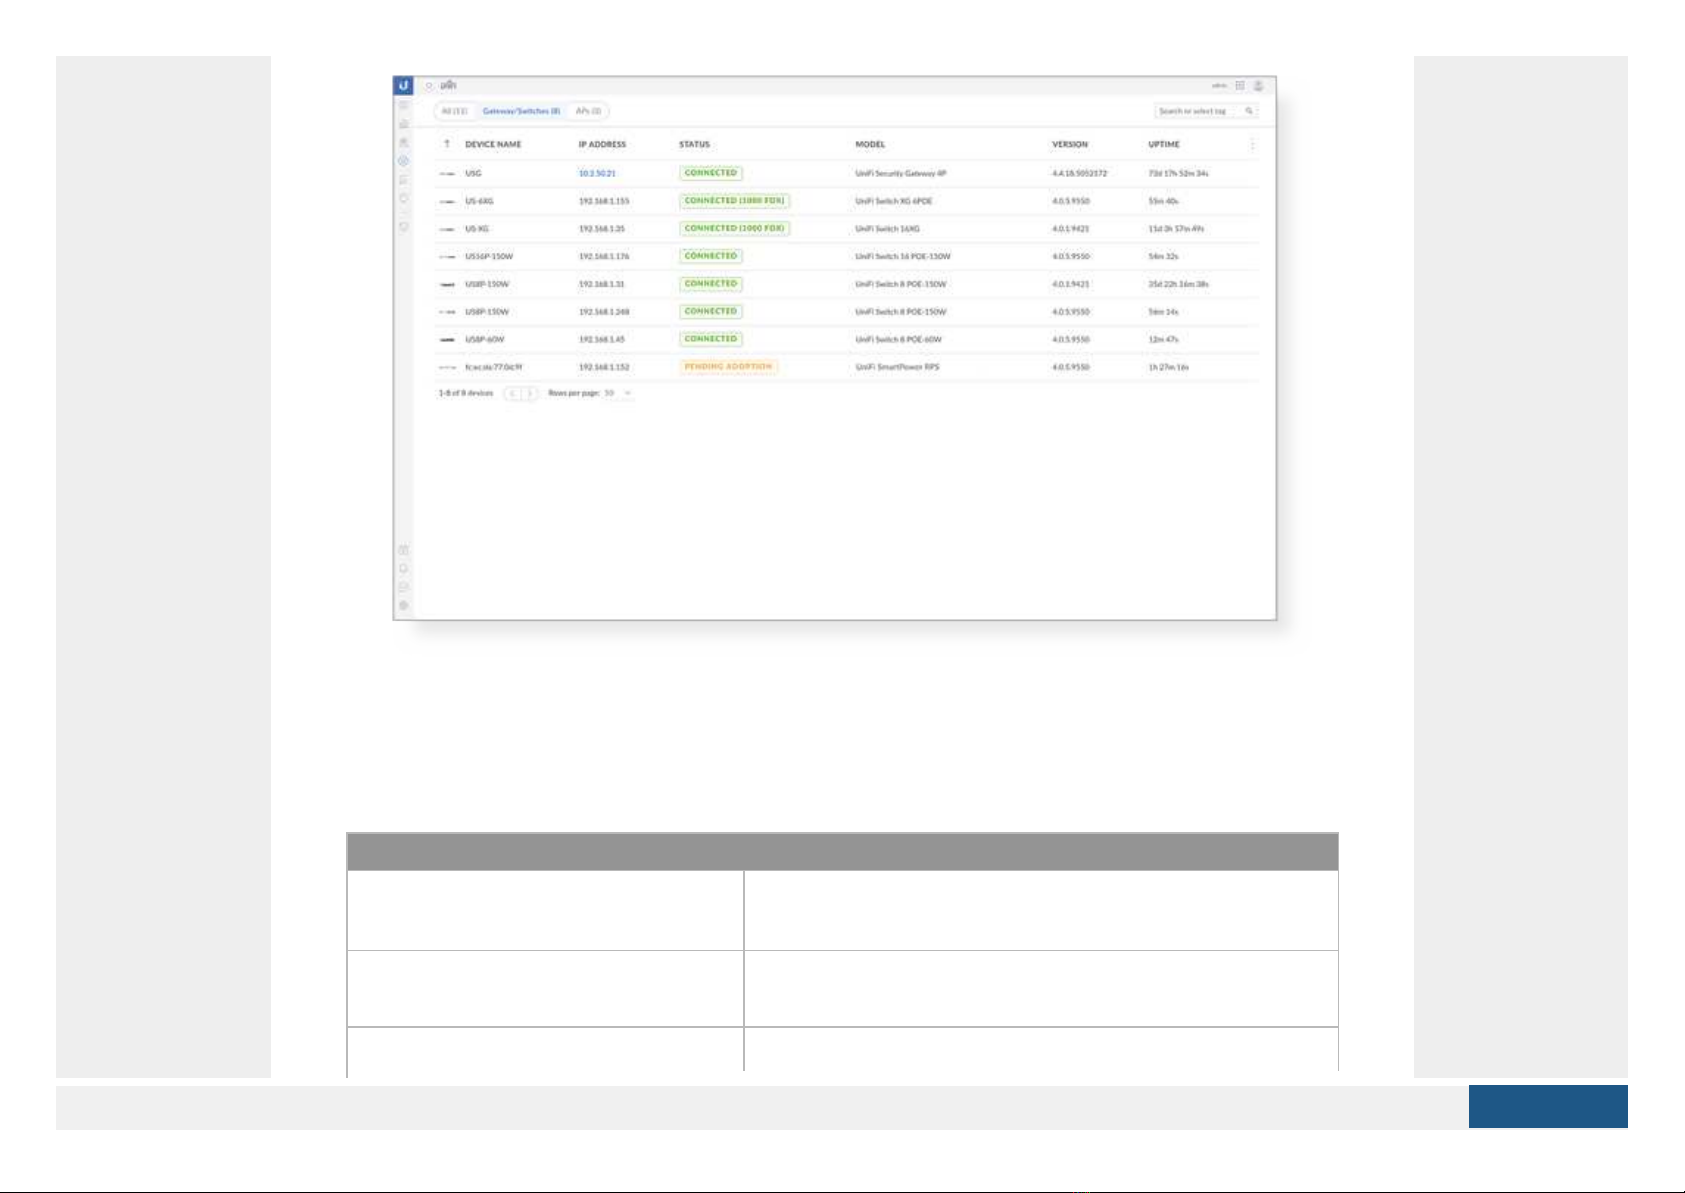Click the US16P-150W device thumbnail icon
The width and height of the screenshot is (1685, 1193).
[448, 257]
